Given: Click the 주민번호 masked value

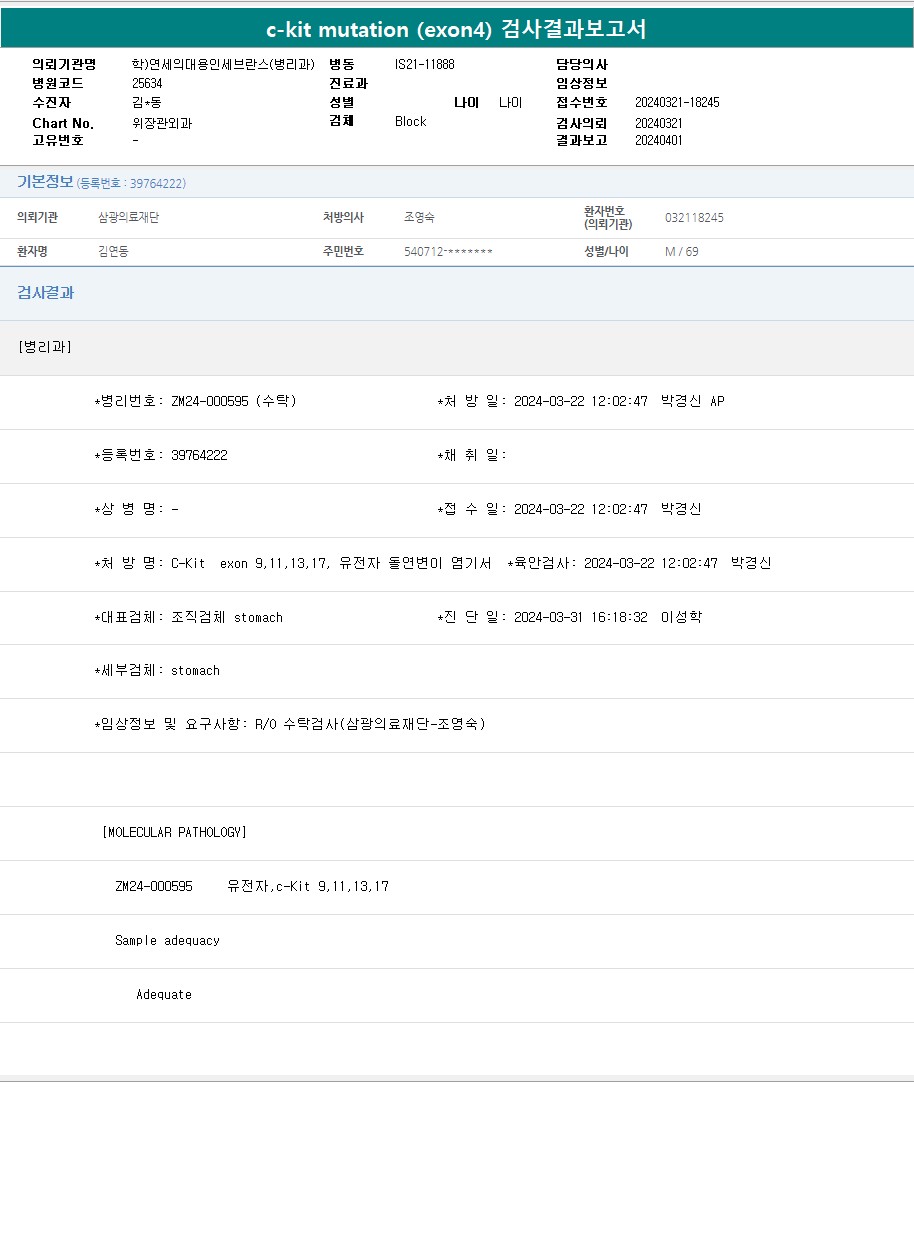Looking at the screenshot, I should coord(448,252).
